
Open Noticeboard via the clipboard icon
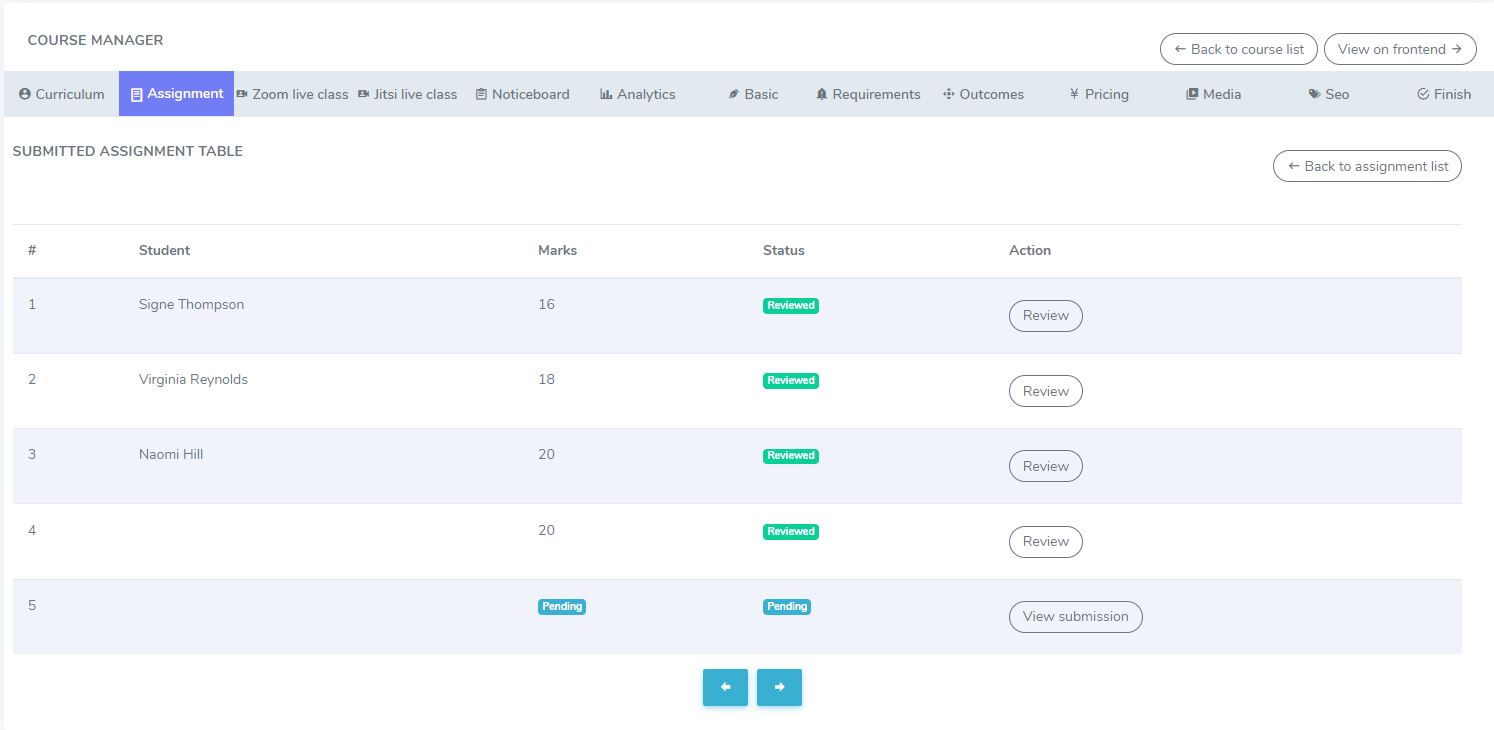click(x=481, y=93)
